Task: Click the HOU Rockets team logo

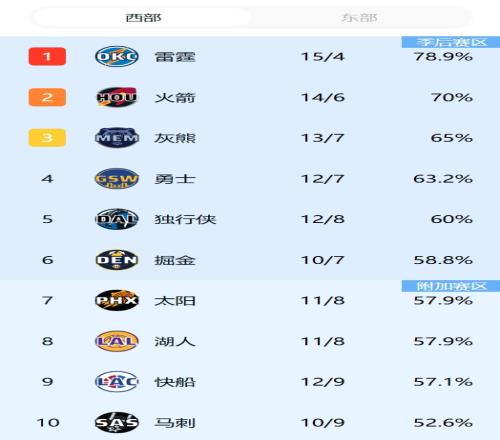Action: (117, 97)
